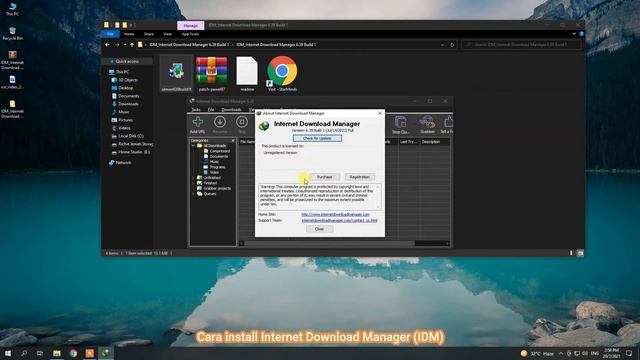
Task: Click the Windows Start button
Action: (7, 353)
